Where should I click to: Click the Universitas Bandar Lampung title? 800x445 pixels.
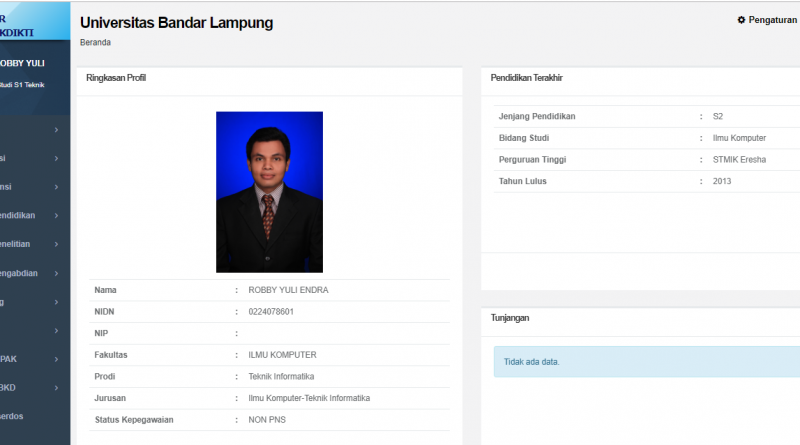(x=177, y=22)
